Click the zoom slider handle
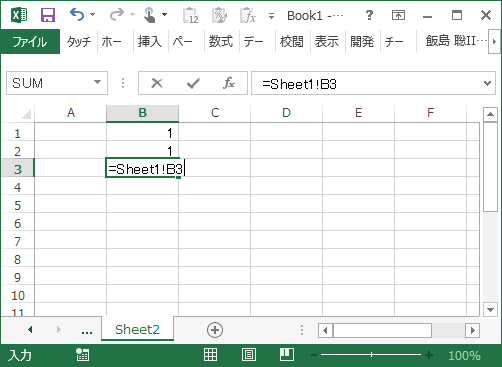 371,355
